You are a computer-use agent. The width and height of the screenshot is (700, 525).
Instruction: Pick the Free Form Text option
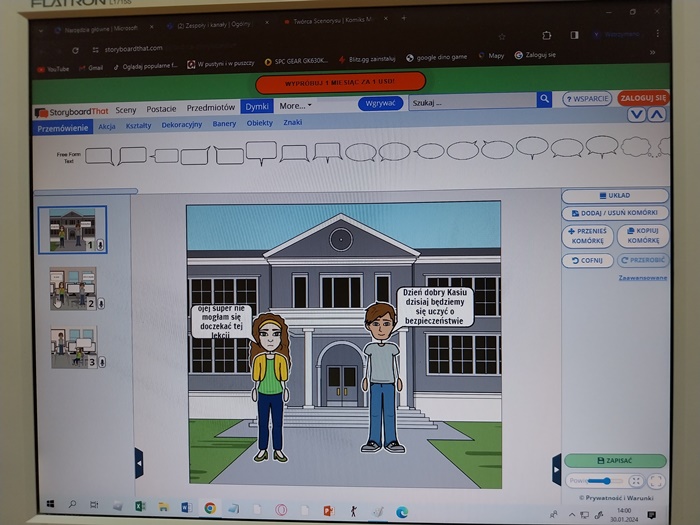(x=68, y=157)
